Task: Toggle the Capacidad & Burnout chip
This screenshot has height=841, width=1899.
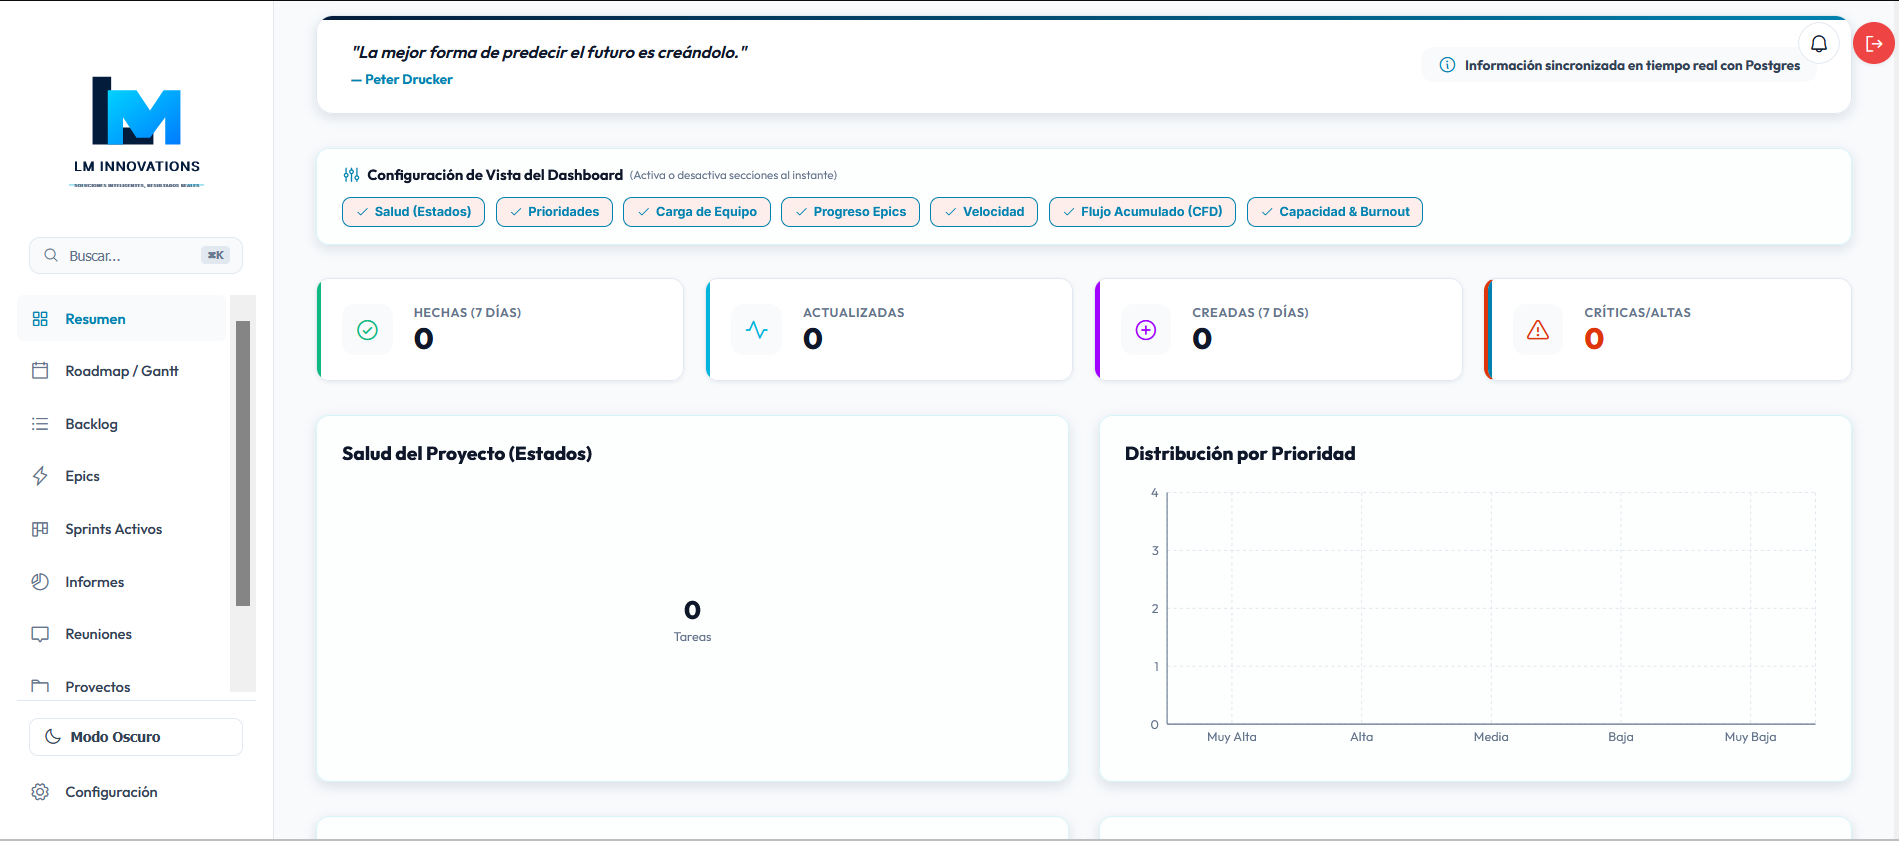Action: point(1335,212)
